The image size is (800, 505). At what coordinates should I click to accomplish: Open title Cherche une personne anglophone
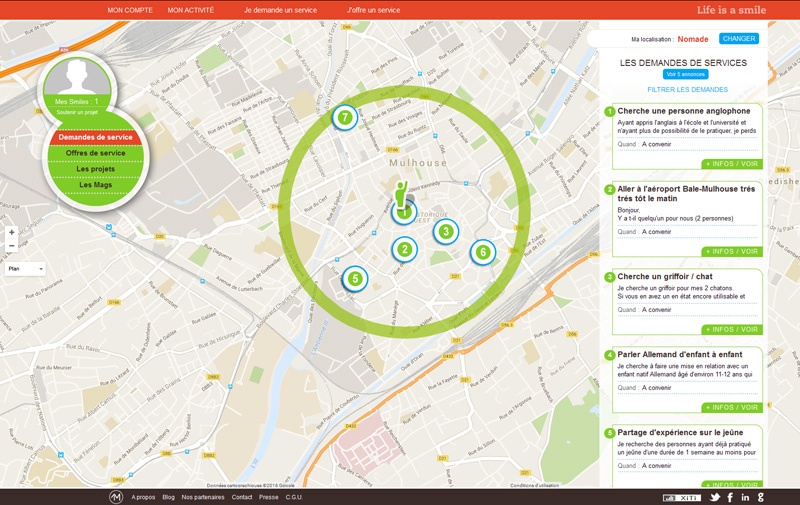tap(684, 111)
